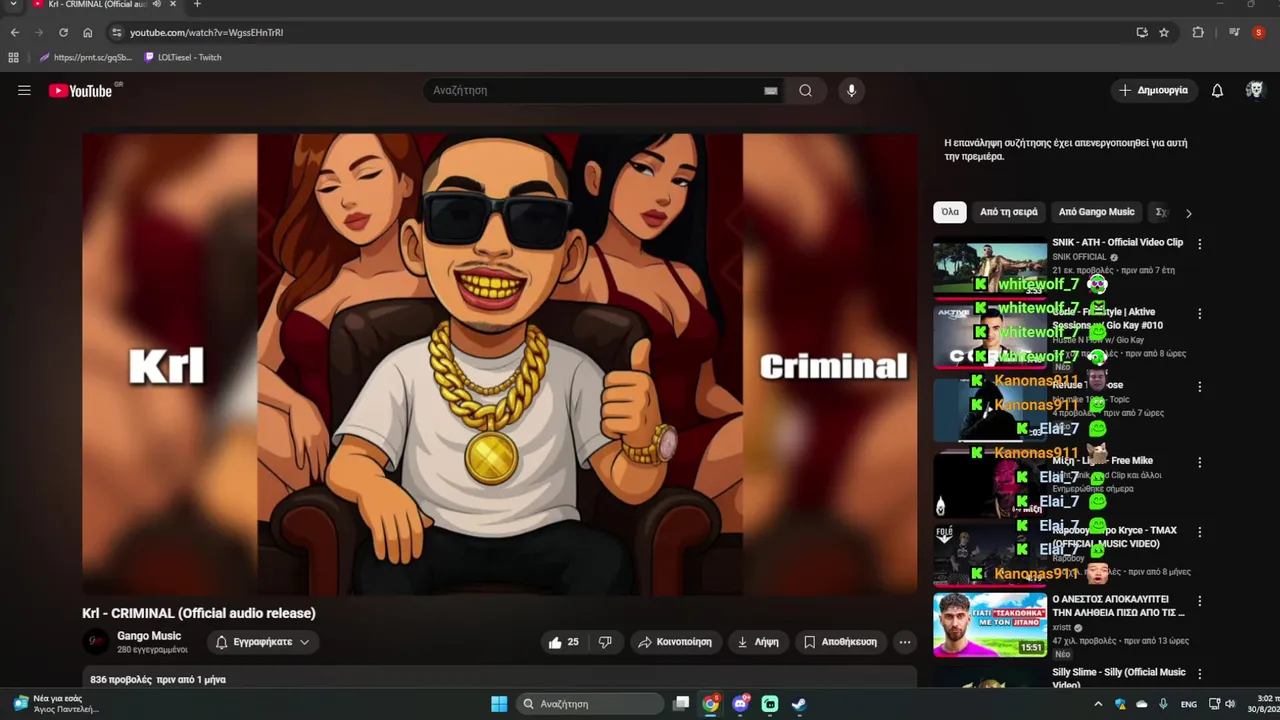
Task: Open the LOLTiesel - Twitch bookmark
Action: 183,57
